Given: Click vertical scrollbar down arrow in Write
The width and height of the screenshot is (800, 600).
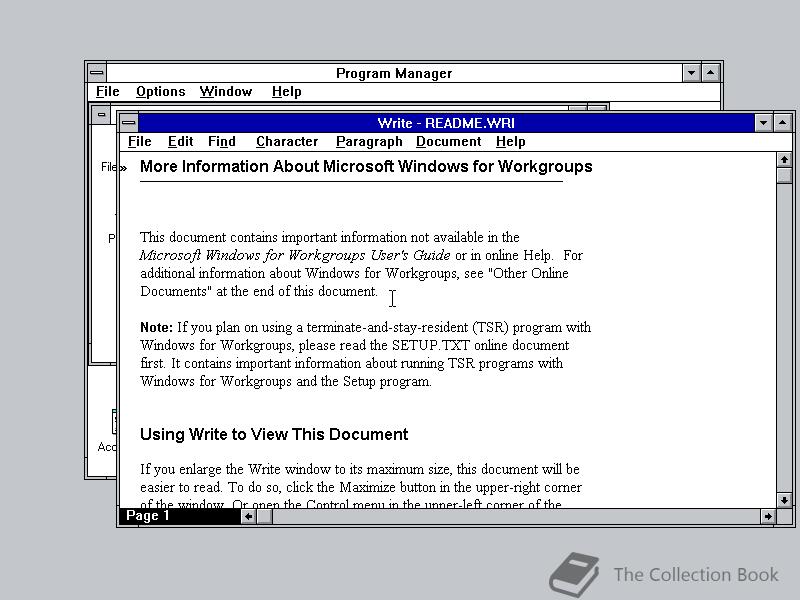Looking at the screenshot, I should 784,500.
